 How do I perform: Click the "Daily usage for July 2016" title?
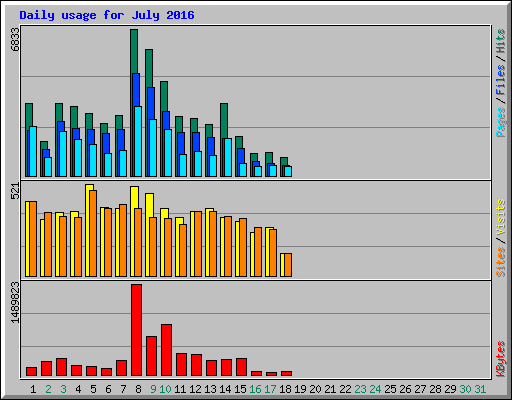click(x=107, y=15)
